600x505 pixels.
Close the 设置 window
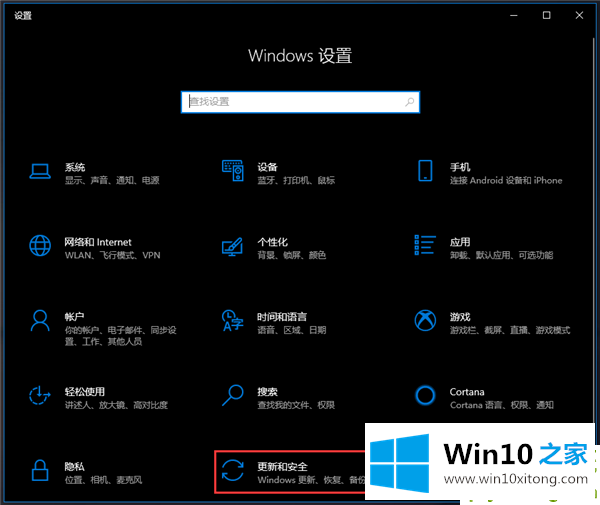[579, 15]
